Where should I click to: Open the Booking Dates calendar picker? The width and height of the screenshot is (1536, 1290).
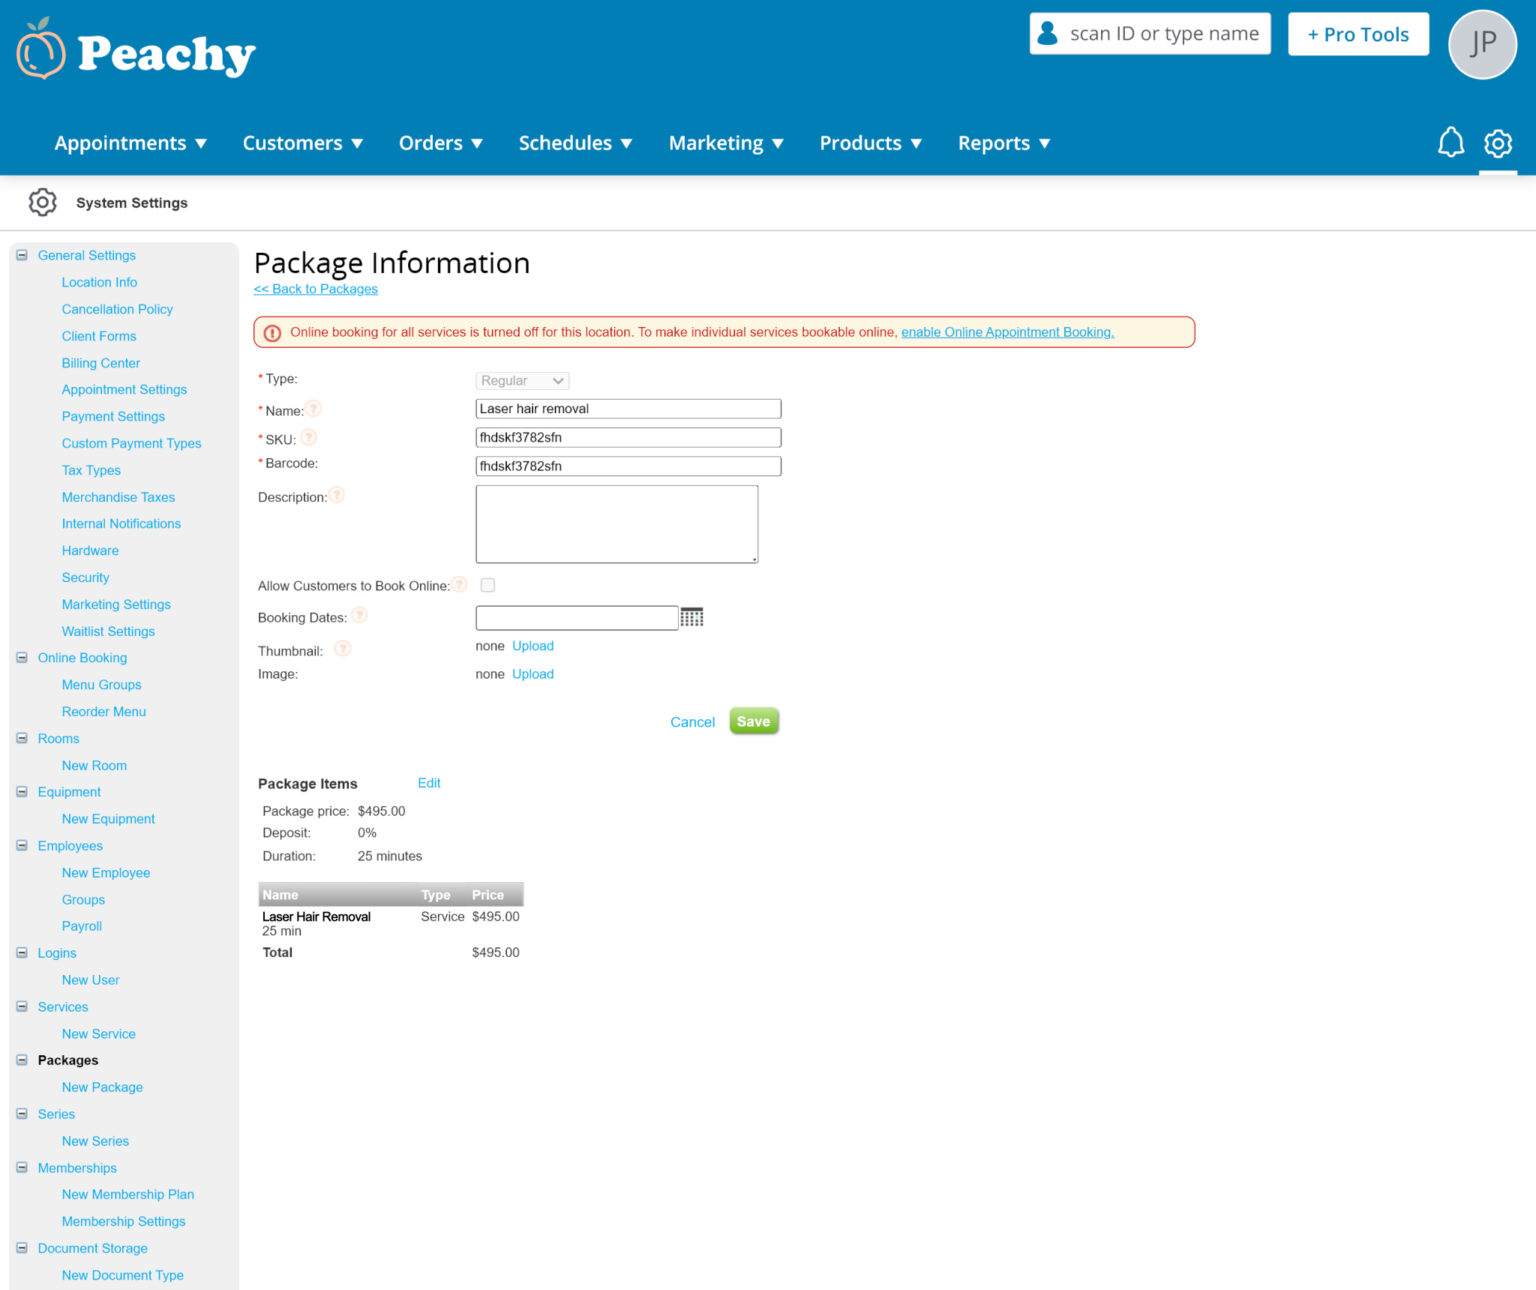pos(691,618)
